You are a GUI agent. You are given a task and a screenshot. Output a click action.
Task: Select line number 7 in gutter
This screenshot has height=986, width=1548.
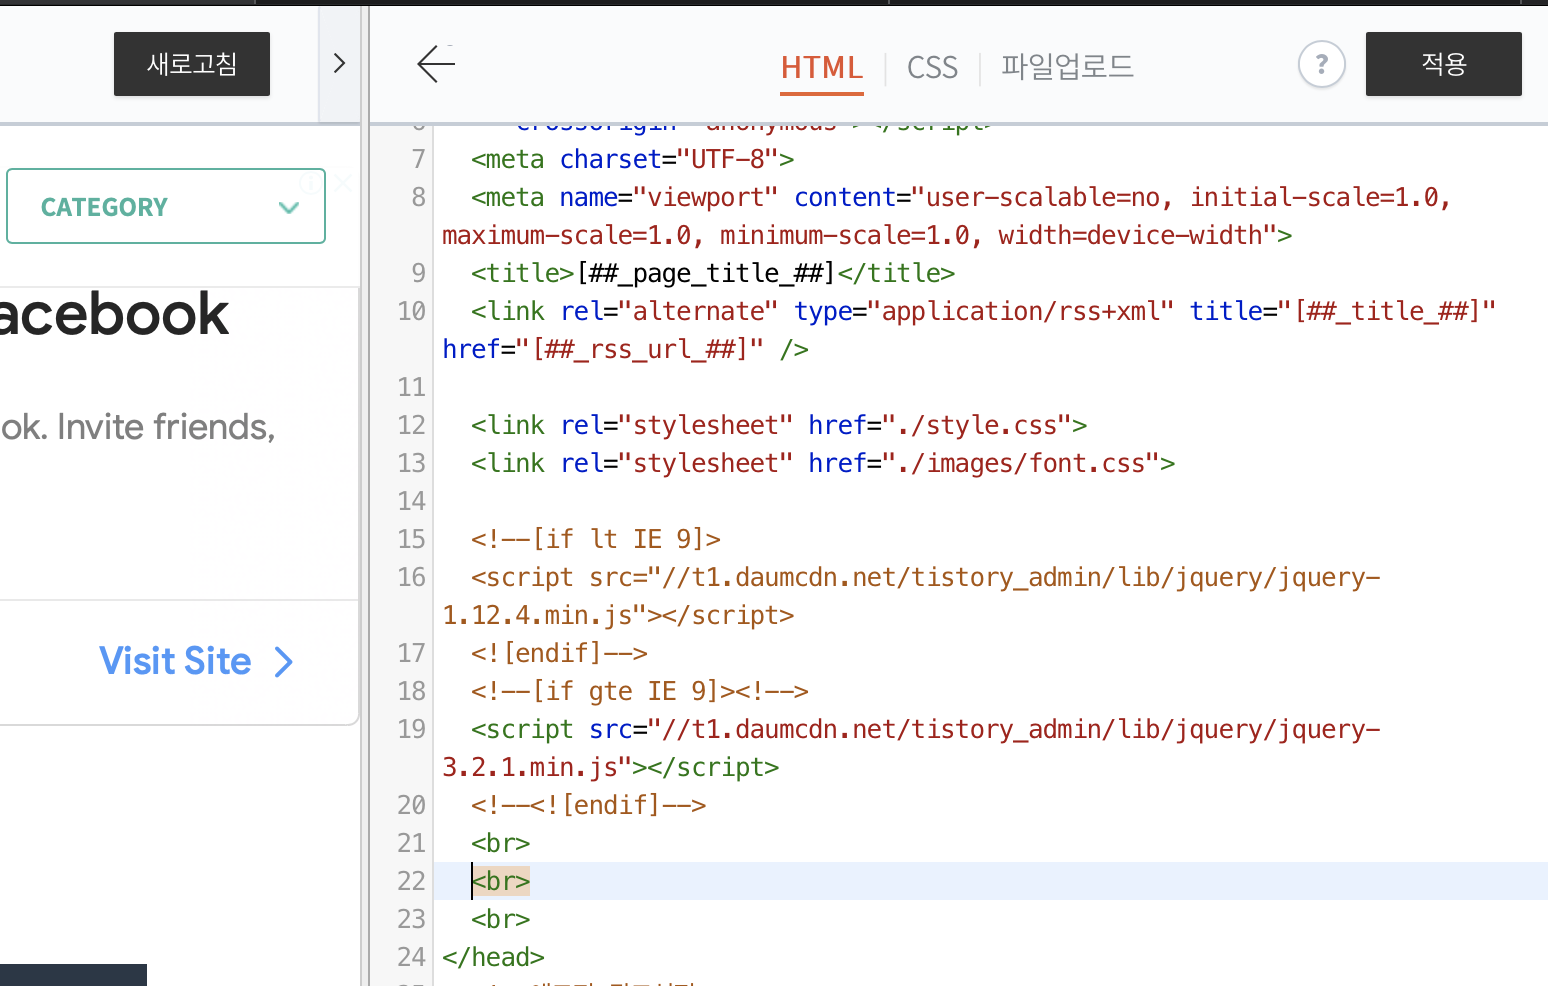point(419,159)
